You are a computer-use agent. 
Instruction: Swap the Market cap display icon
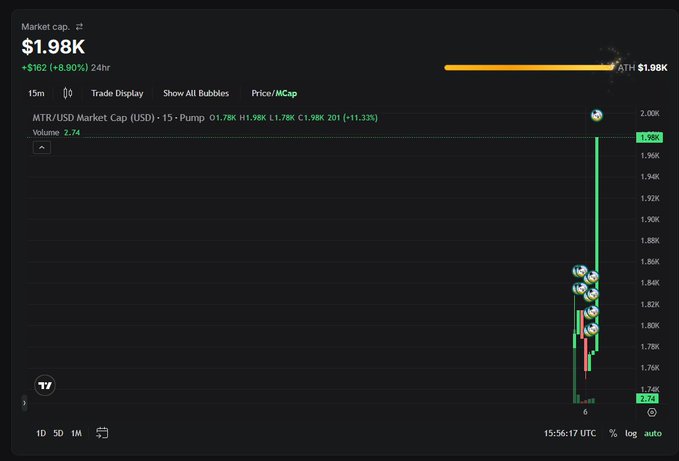[79, 27]
